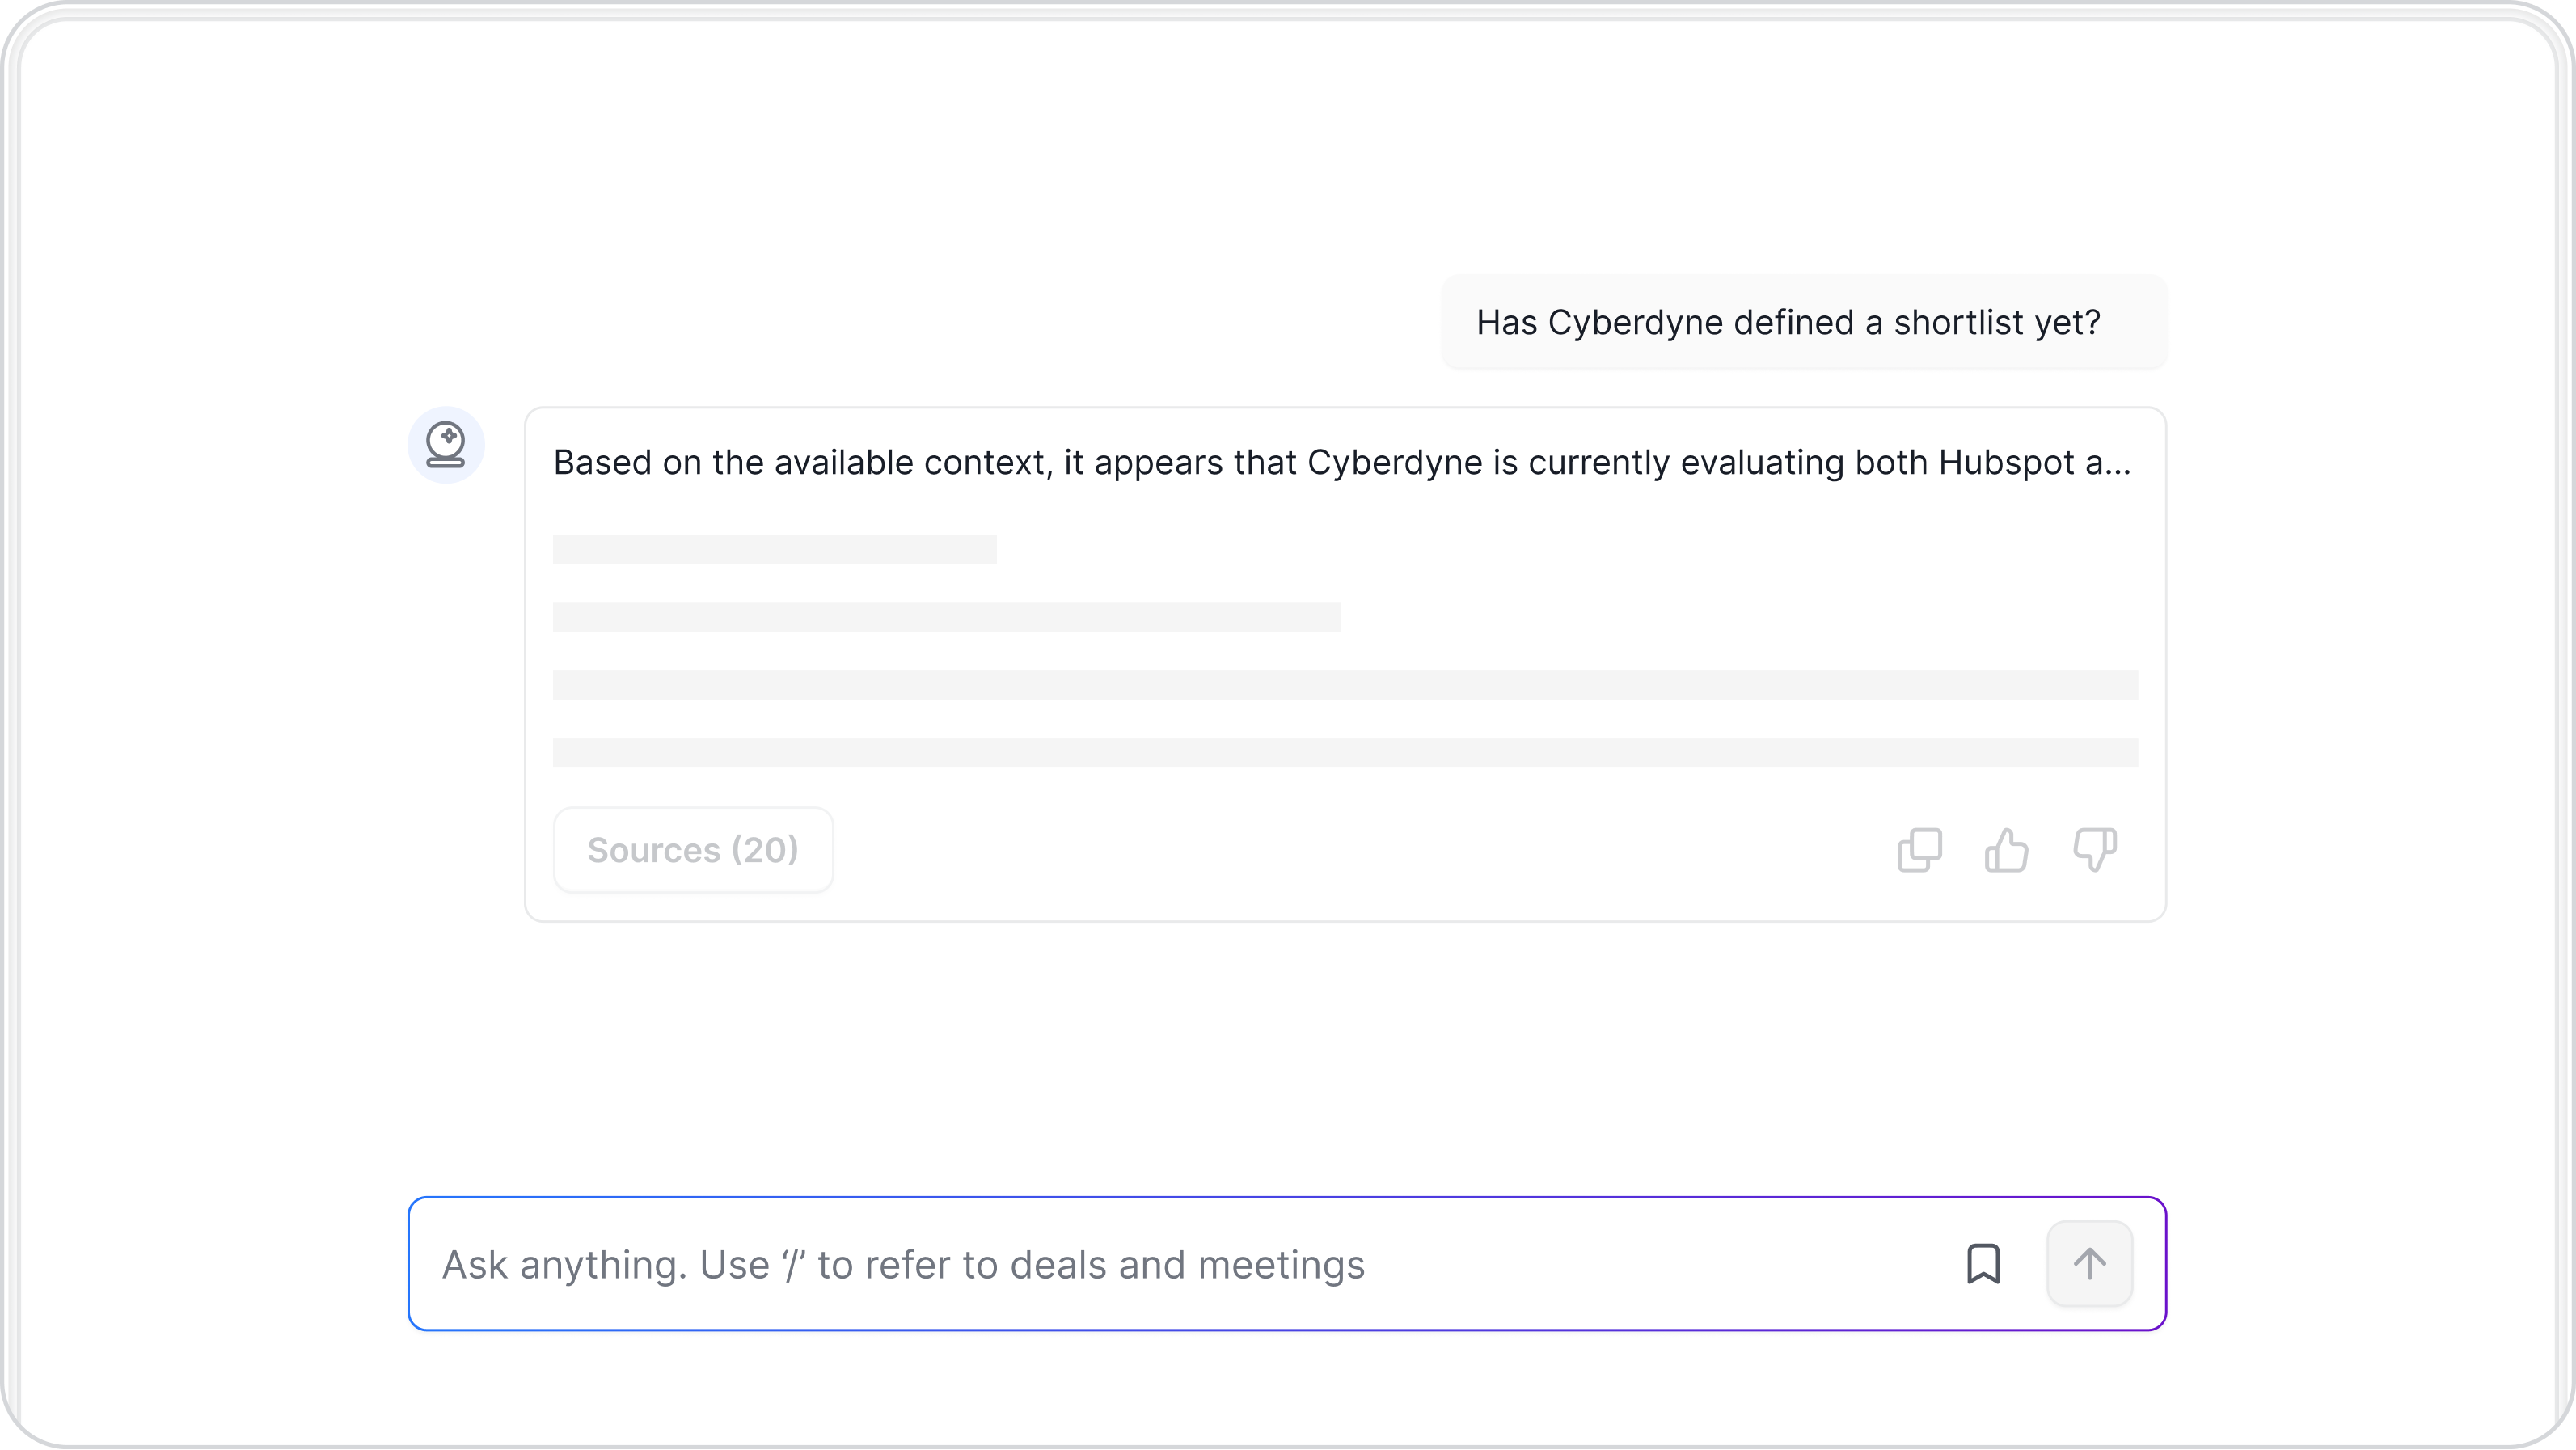Click the response text starting 'Based on the available context'
Screen dimensions: 2576x1450
click(x=1341, y=462)
